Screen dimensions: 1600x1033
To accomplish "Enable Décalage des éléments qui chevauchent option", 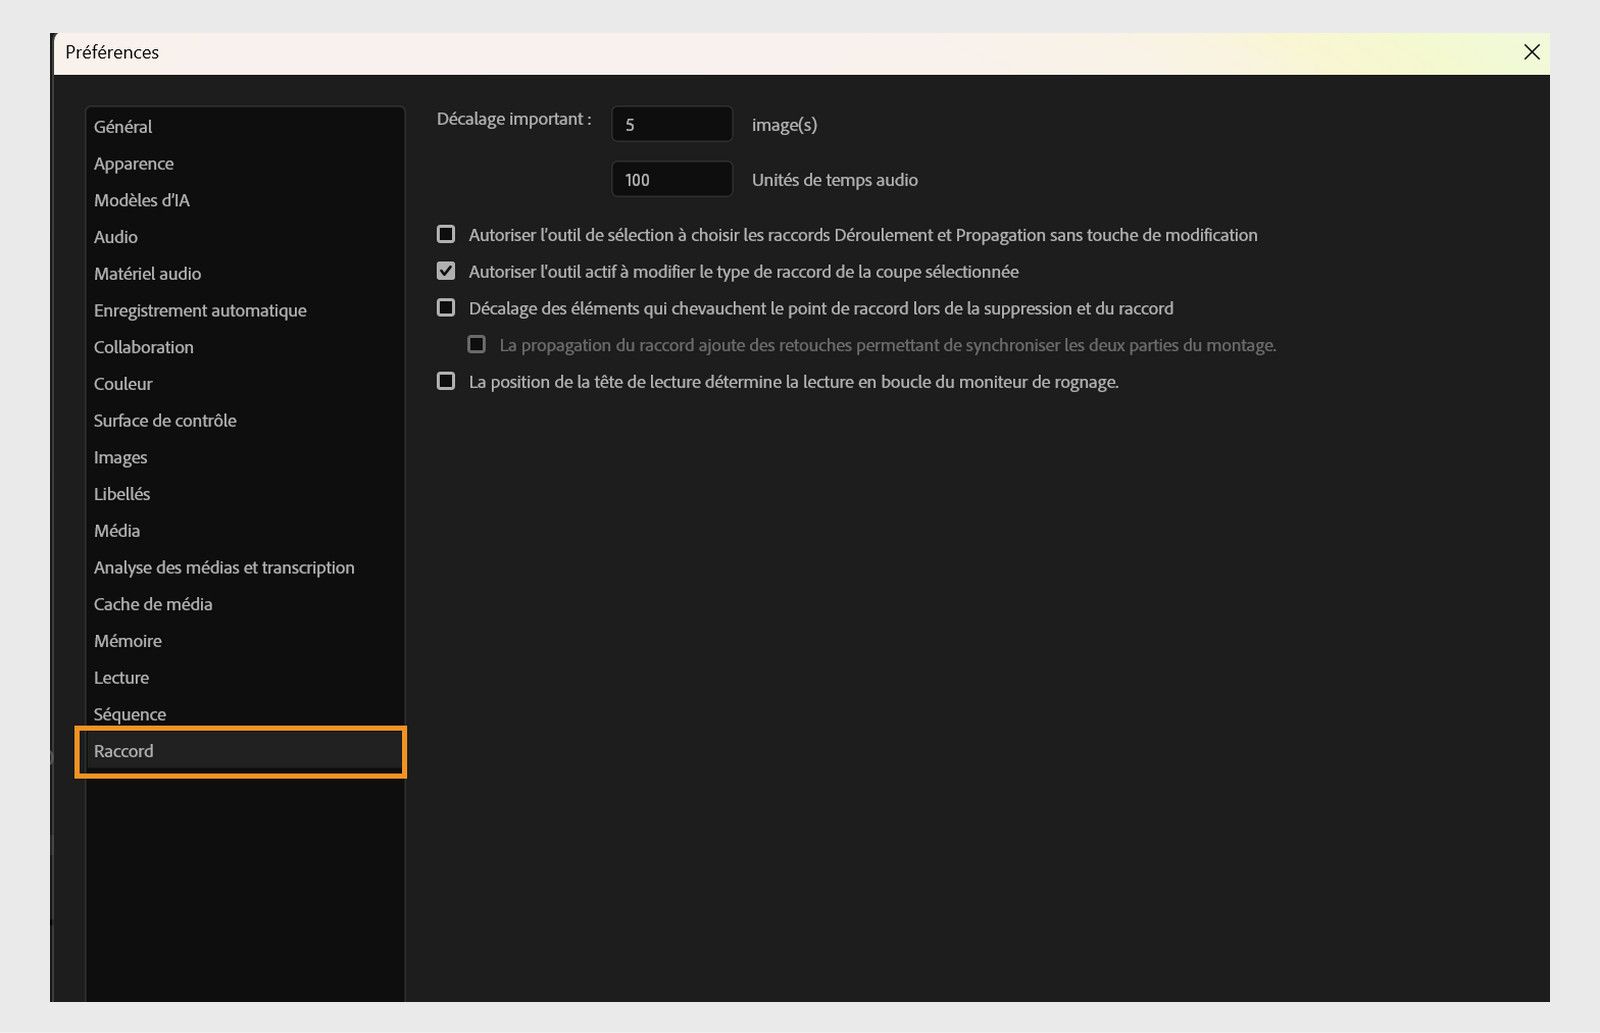I will (x=446, y=307).
